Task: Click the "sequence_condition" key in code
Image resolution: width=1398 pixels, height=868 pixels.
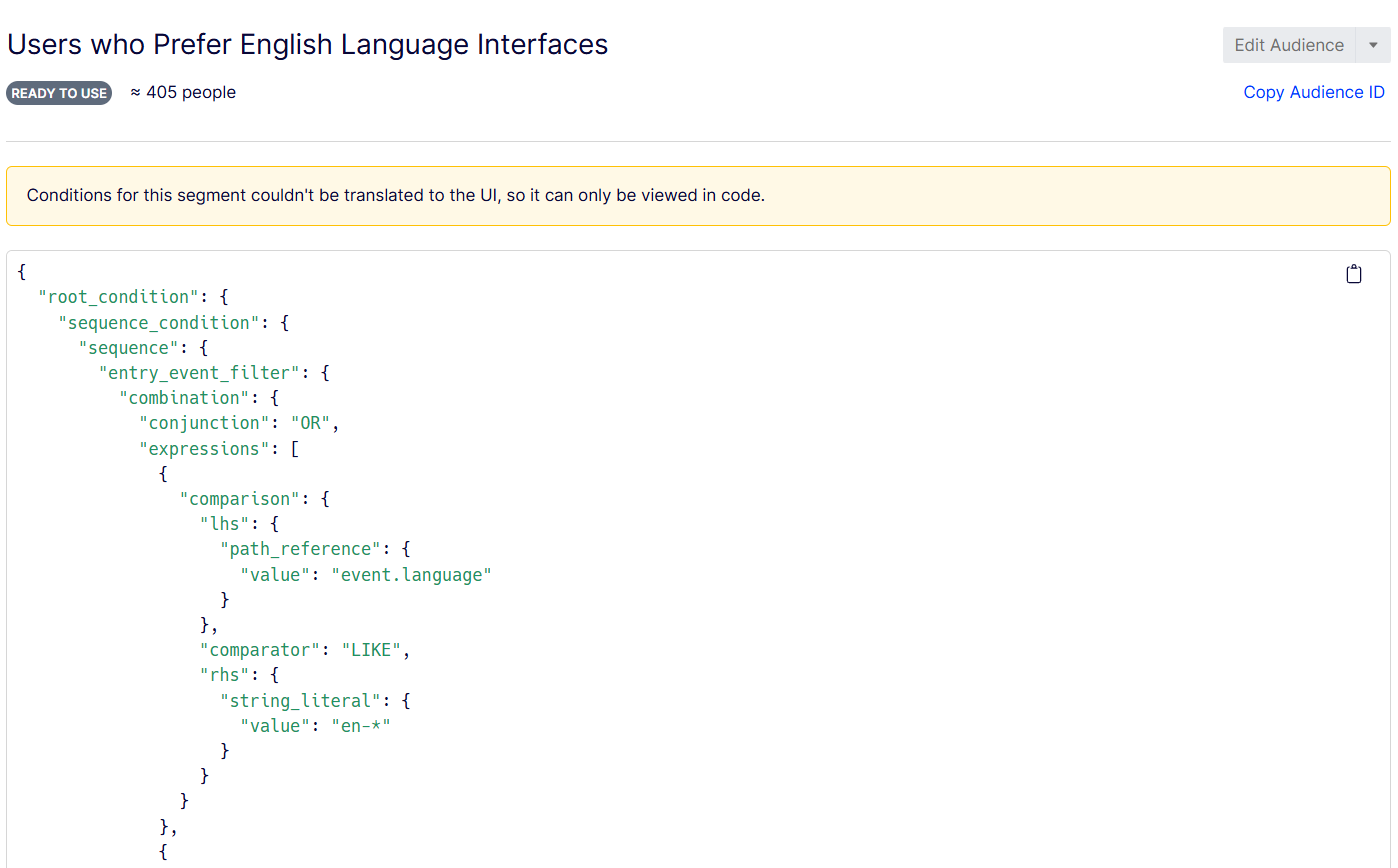Action: coord(159,322)
